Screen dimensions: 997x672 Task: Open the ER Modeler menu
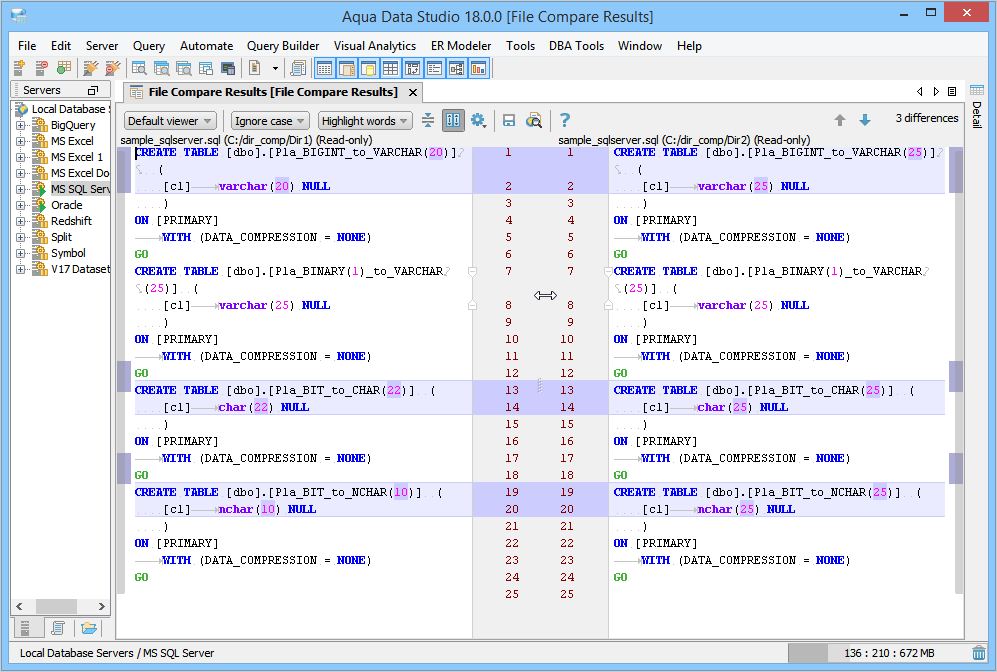point(461,46)
